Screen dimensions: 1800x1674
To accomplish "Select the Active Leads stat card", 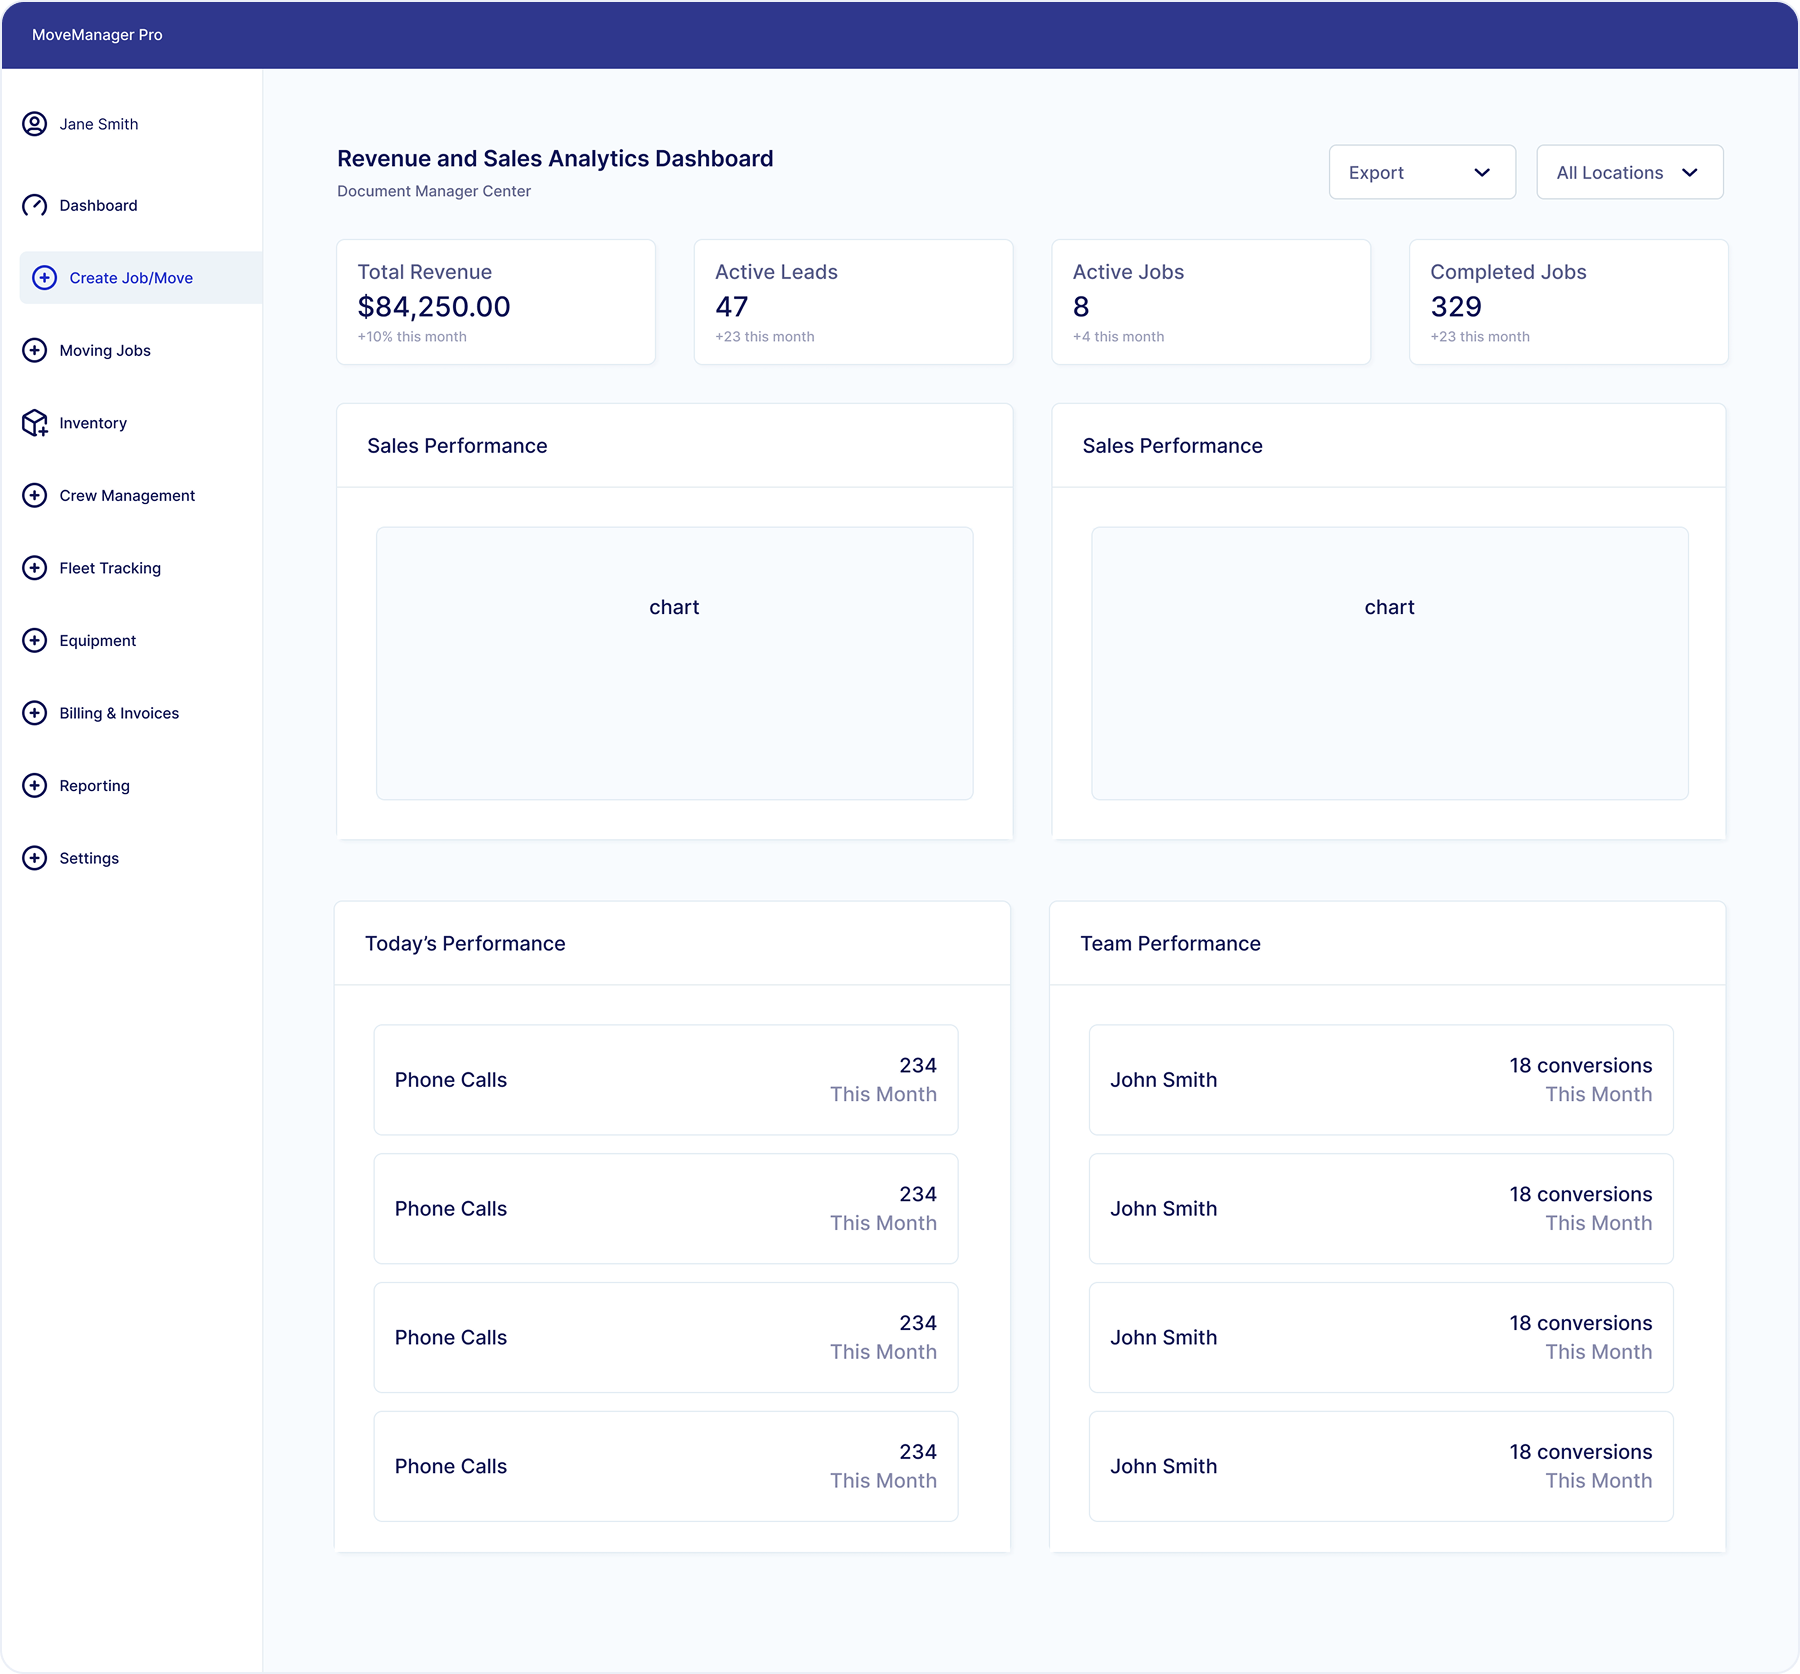I will [853, 302].
